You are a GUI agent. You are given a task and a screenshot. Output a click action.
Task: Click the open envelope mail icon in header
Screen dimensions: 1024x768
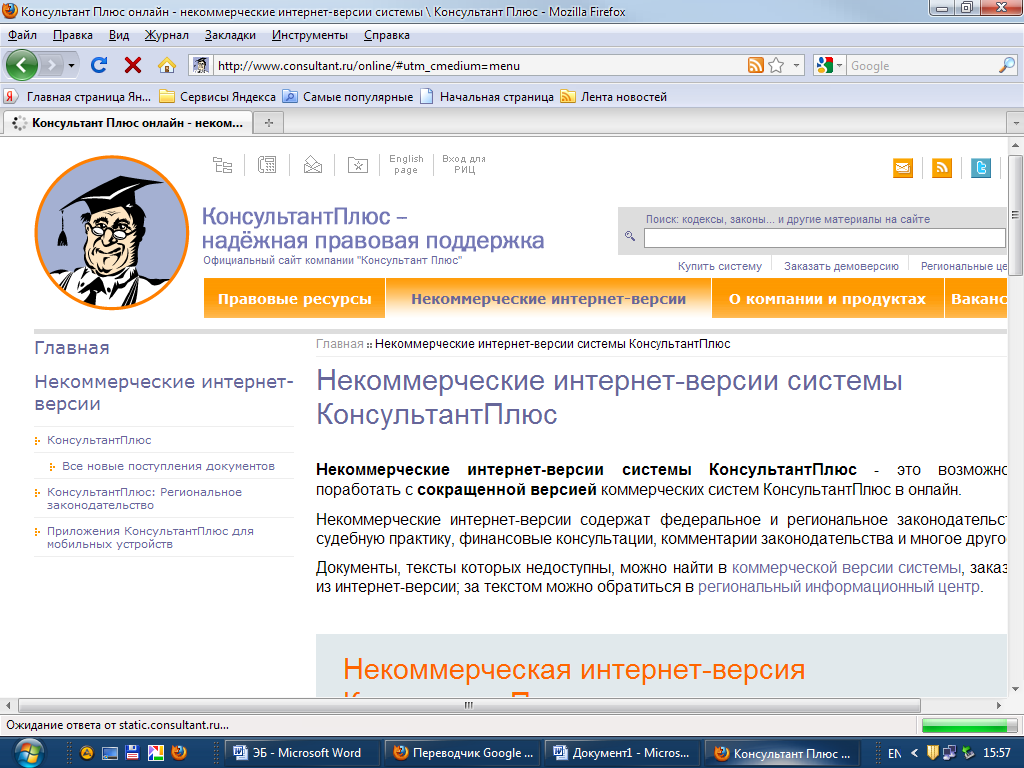point(313,165)
